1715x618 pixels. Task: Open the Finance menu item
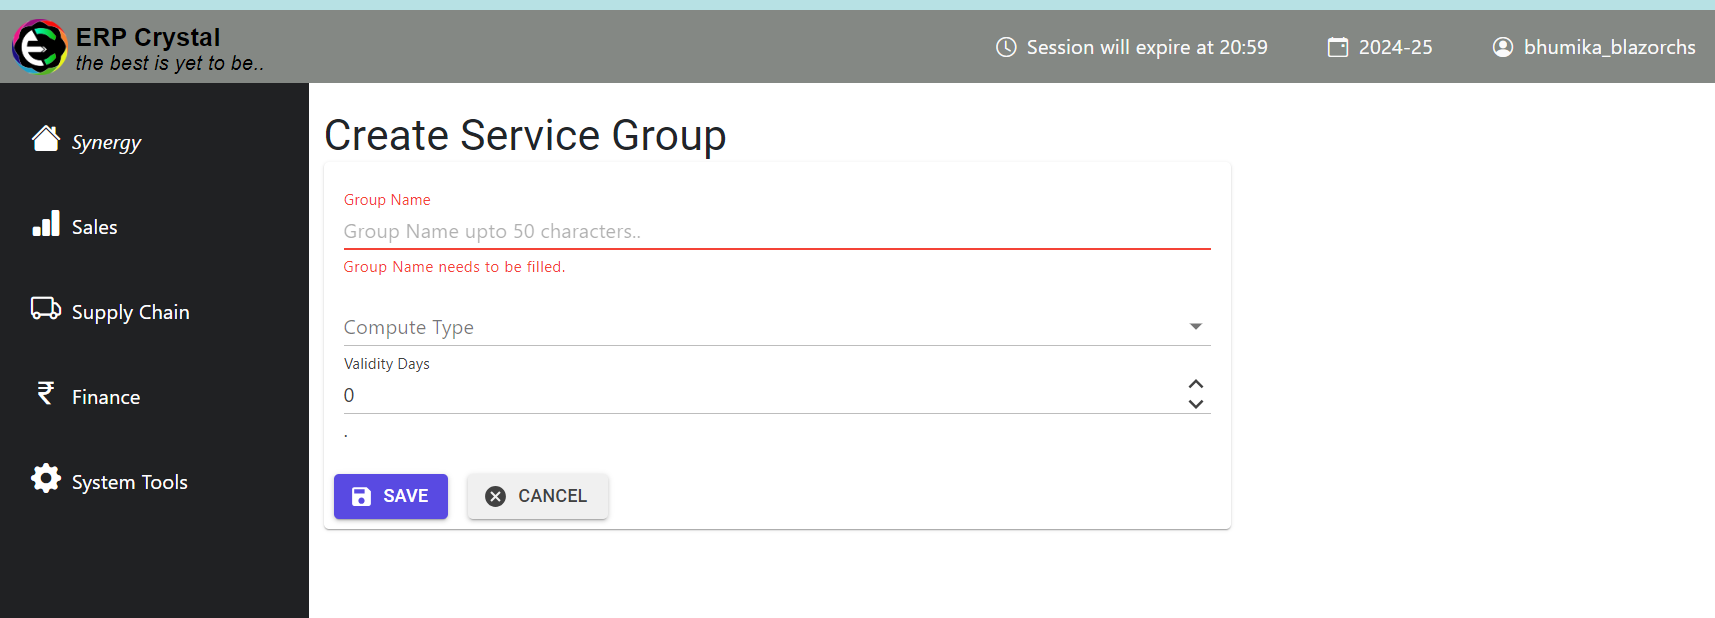click(x=106, y=397)
